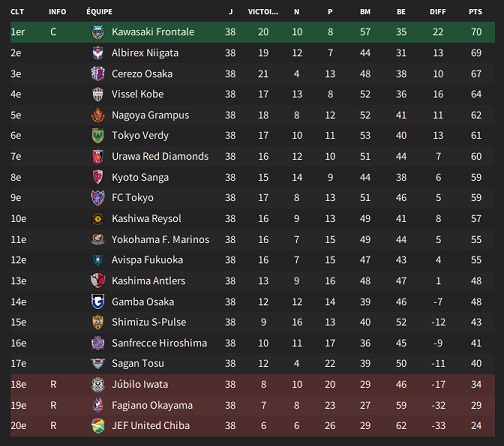Screen dimensions: 504x446
Task: Click the Kashima Antlers club crest
Action: [x=98, y=281]
